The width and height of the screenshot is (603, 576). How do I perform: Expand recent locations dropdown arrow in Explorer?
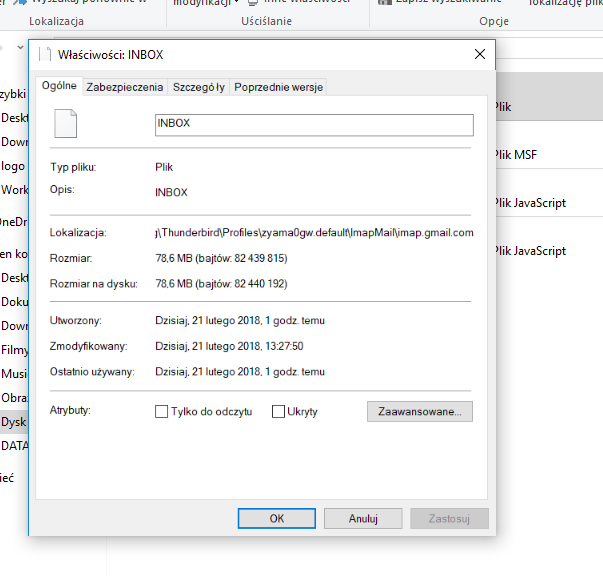tap(20, 47)
